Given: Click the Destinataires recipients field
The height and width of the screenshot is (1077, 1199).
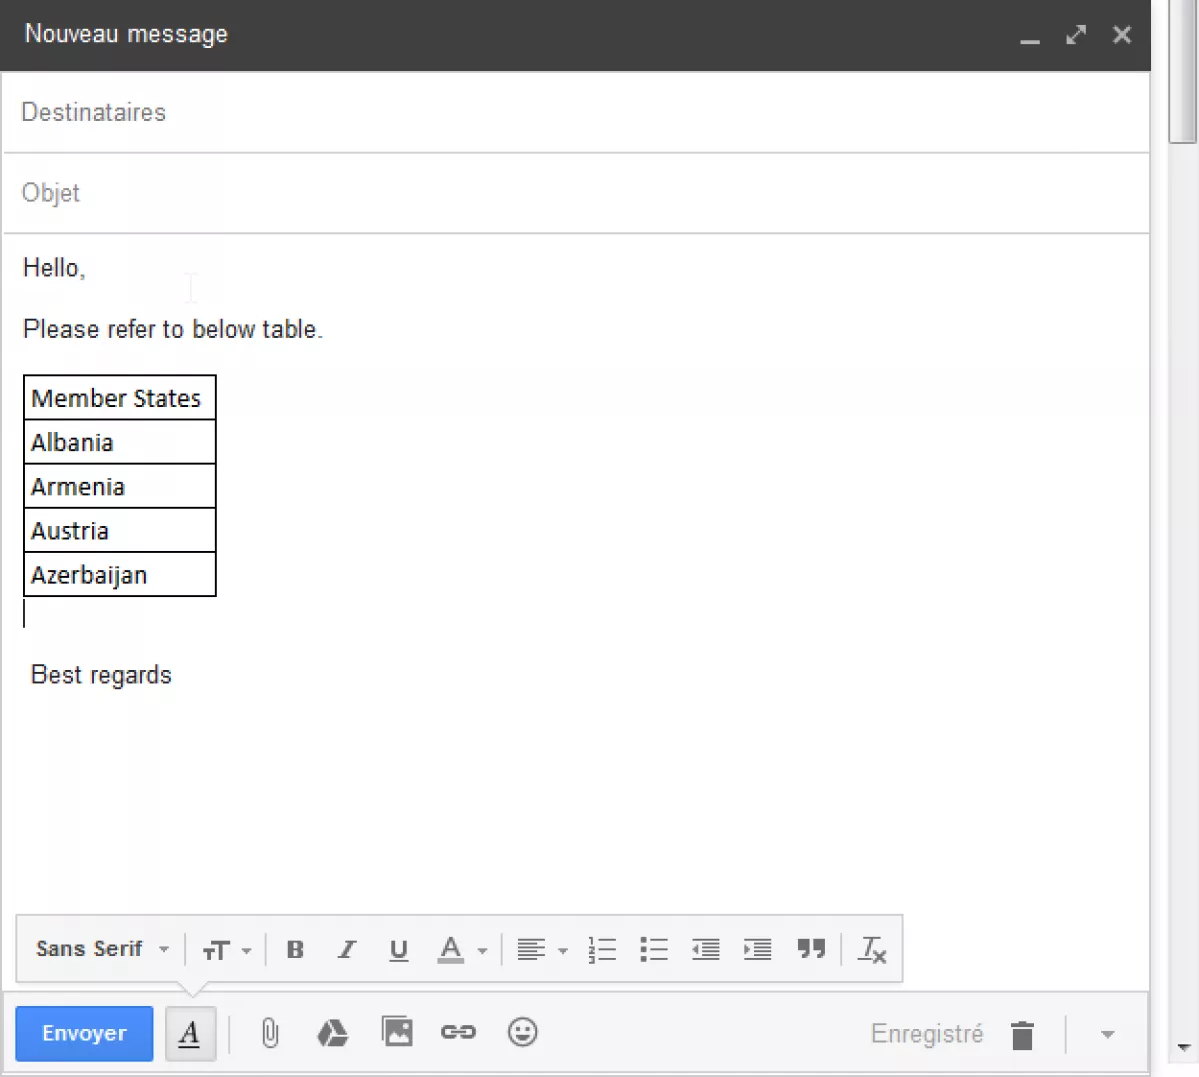Looking at the screenshot, I should pyautogui.click(x=575, y=112).
